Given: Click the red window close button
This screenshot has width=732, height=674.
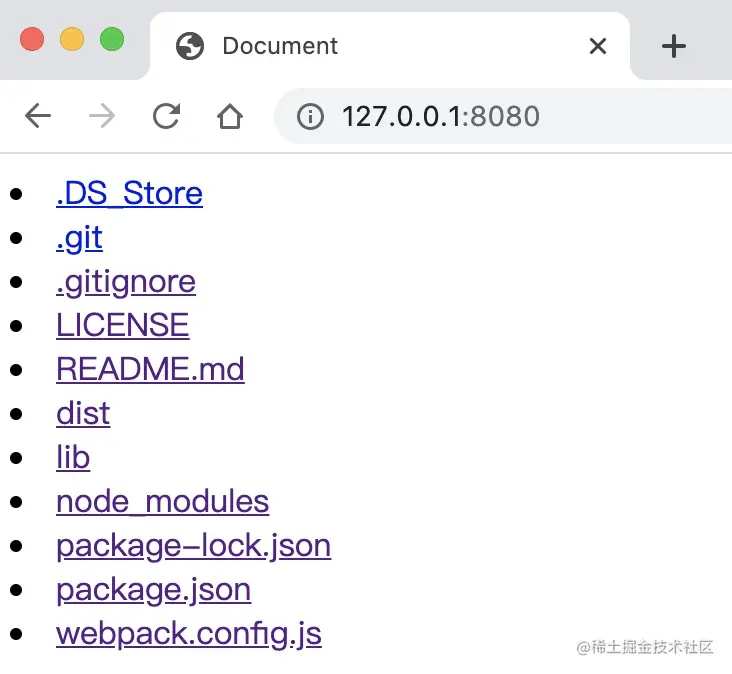Looking at the screenshot, I should [x=32, y=39].
